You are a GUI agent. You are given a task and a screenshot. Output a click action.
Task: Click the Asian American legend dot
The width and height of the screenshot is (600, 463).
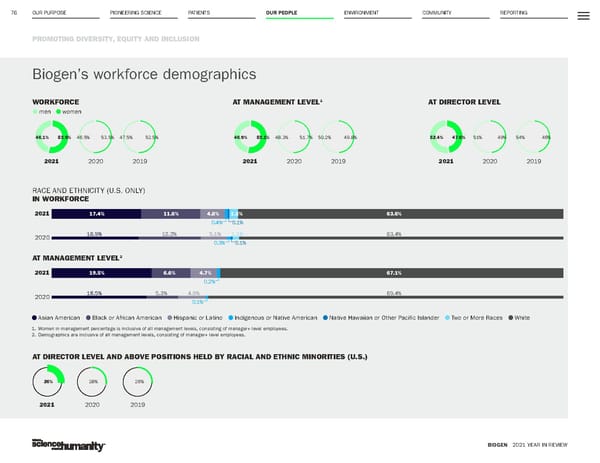[36, 317]
